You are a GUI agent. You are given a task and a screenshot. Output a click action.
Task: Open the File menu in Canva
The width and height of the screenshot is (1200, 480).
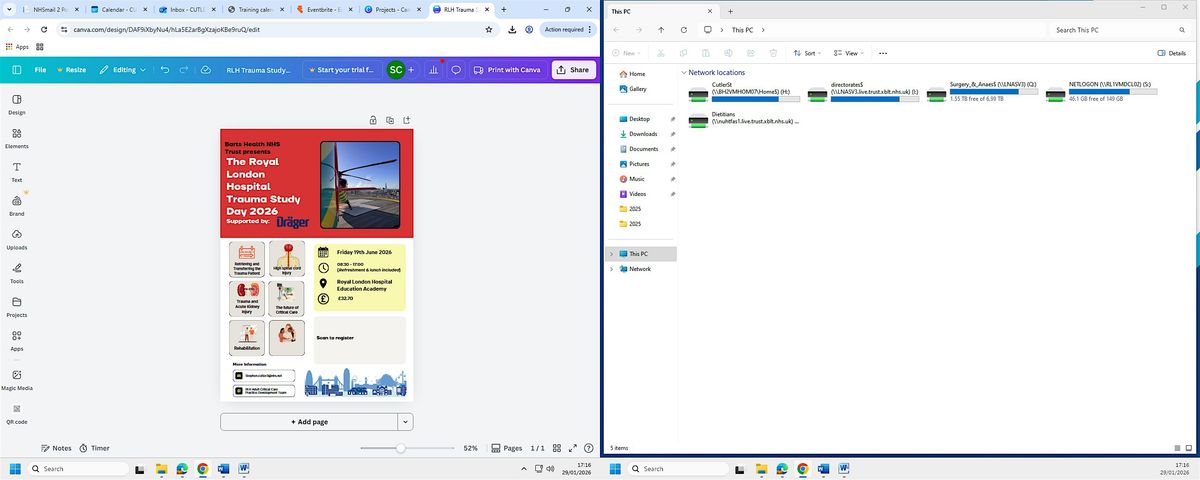(40, 70)
